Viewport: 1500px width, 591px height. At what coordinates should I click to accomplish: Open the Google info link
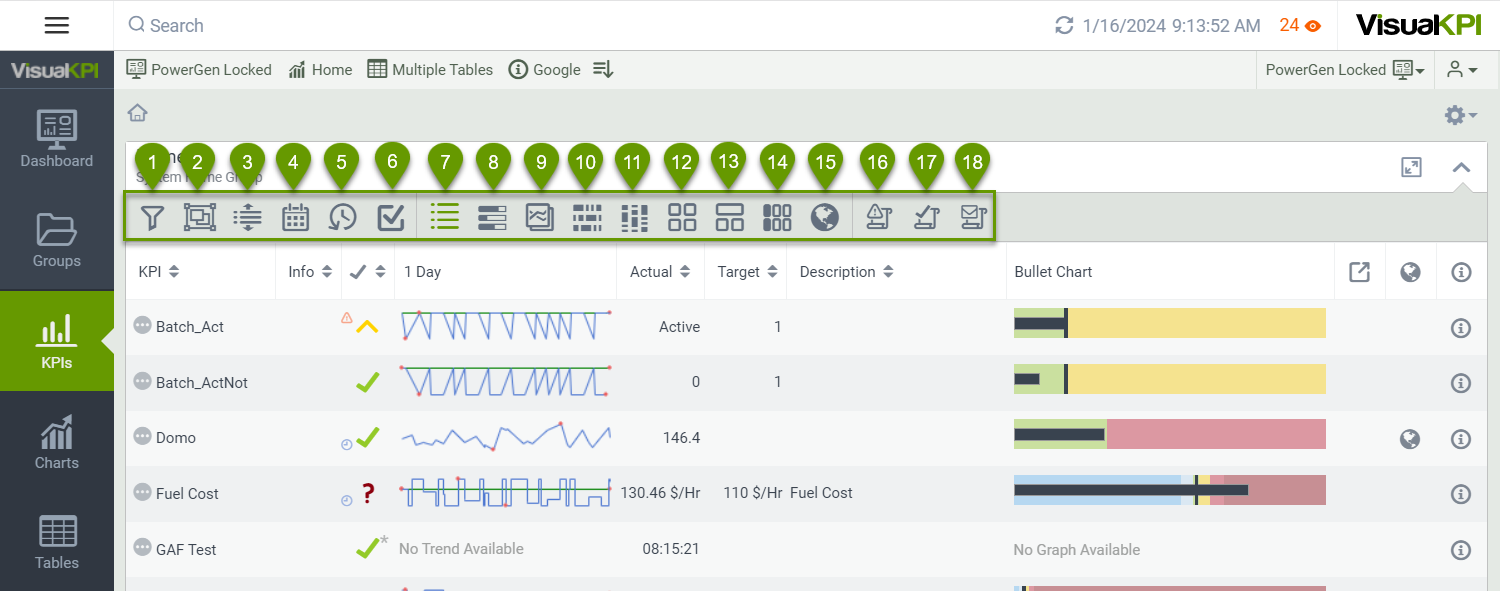tap(545, 70)
